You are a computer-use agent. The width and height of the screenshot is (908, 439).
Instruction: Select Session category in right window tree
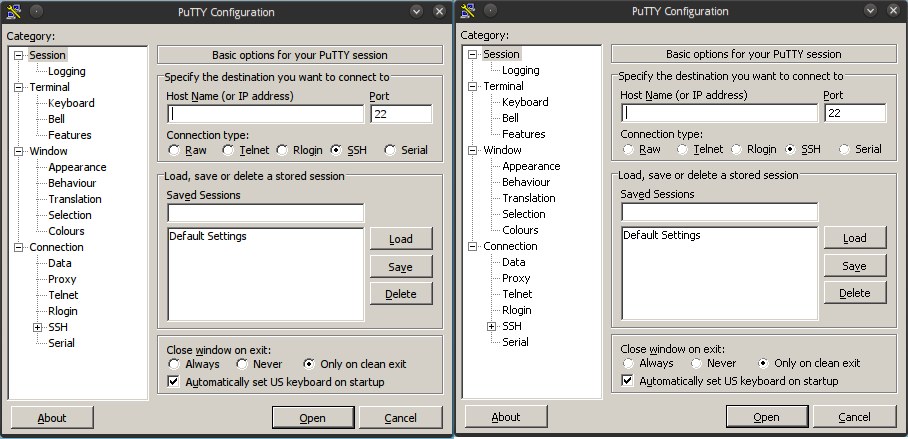coord(501,54)
